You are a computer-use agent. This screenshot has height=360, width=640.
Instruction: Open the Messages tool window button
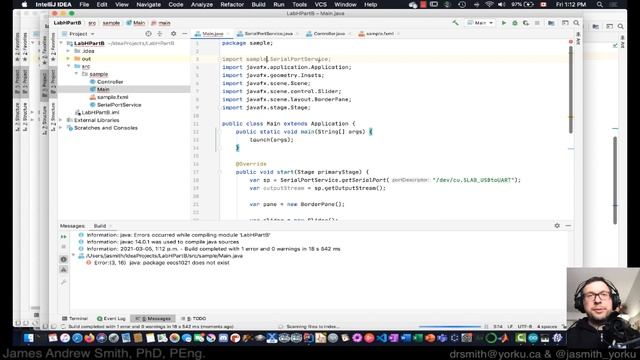click(x=153, y=319)
